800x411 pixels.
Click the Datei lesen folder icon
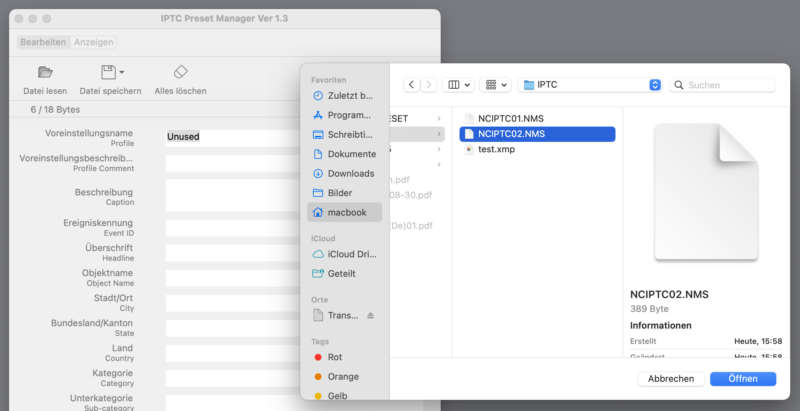[45, 72]
